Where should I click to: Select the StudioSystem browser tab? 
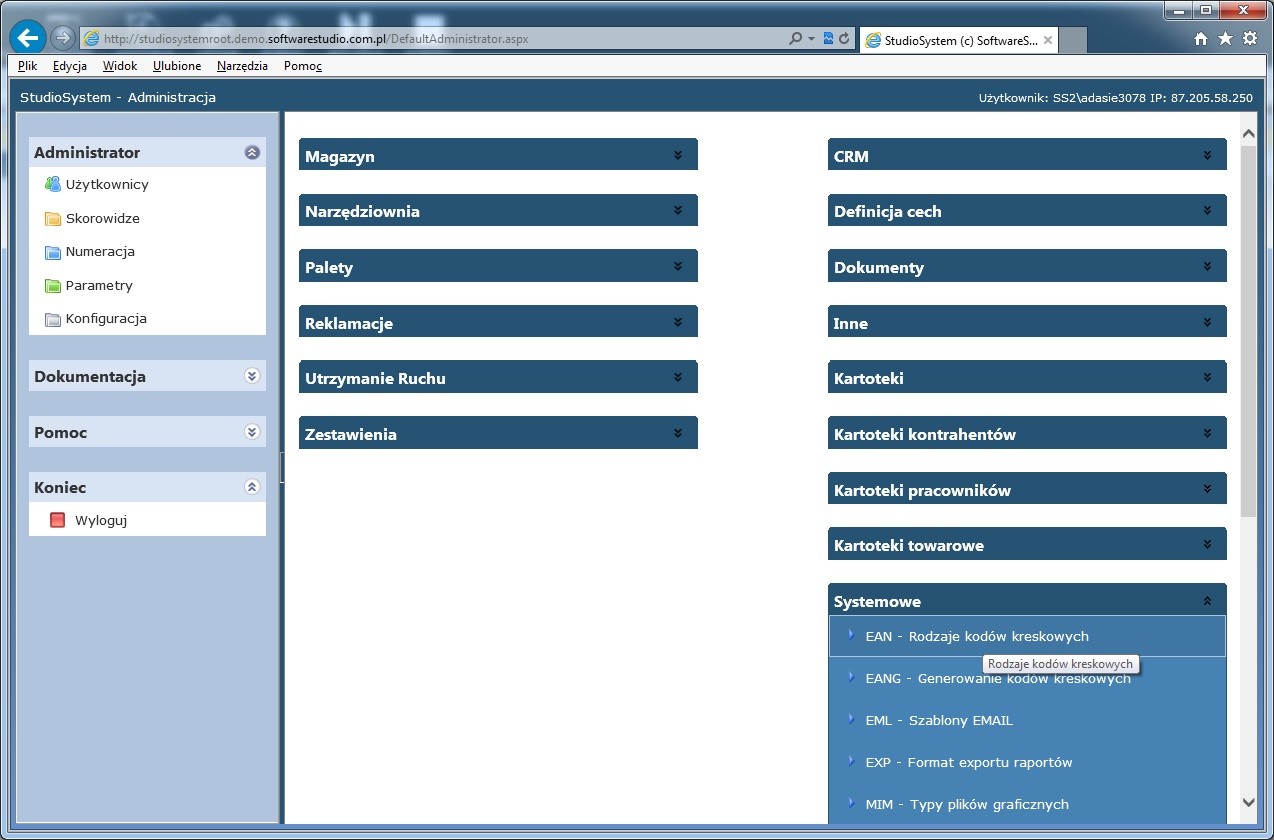click(960, 40)
